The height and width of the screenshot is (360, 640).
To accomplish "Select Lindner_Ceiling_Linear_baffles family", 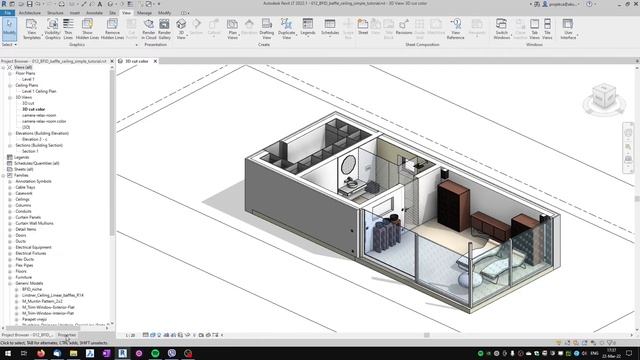I will coord(53,295).
